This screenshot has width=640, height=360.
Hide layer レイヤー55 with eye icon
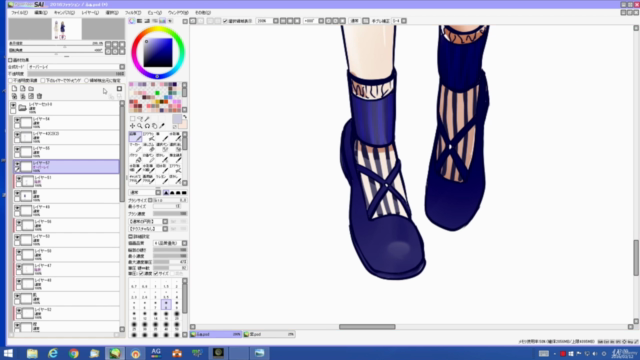coord(17,149)
